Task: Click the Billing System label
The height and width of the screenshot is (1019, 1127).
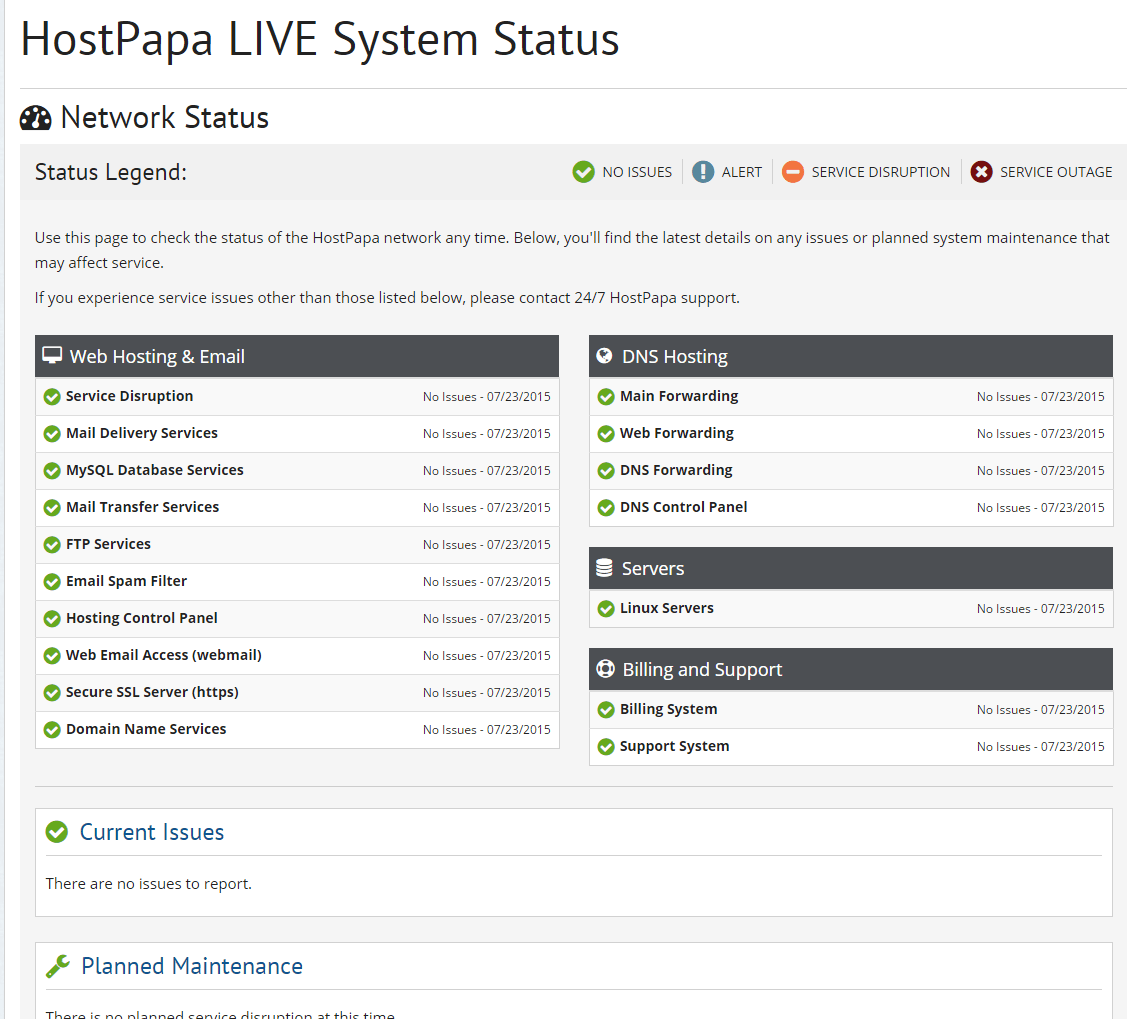Action: [x=668, y=709]
